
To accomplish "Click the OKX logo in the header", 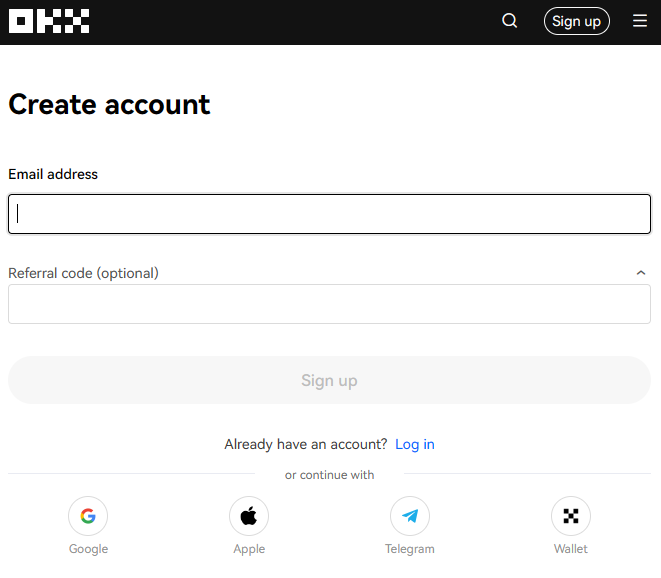I will 49,21.
